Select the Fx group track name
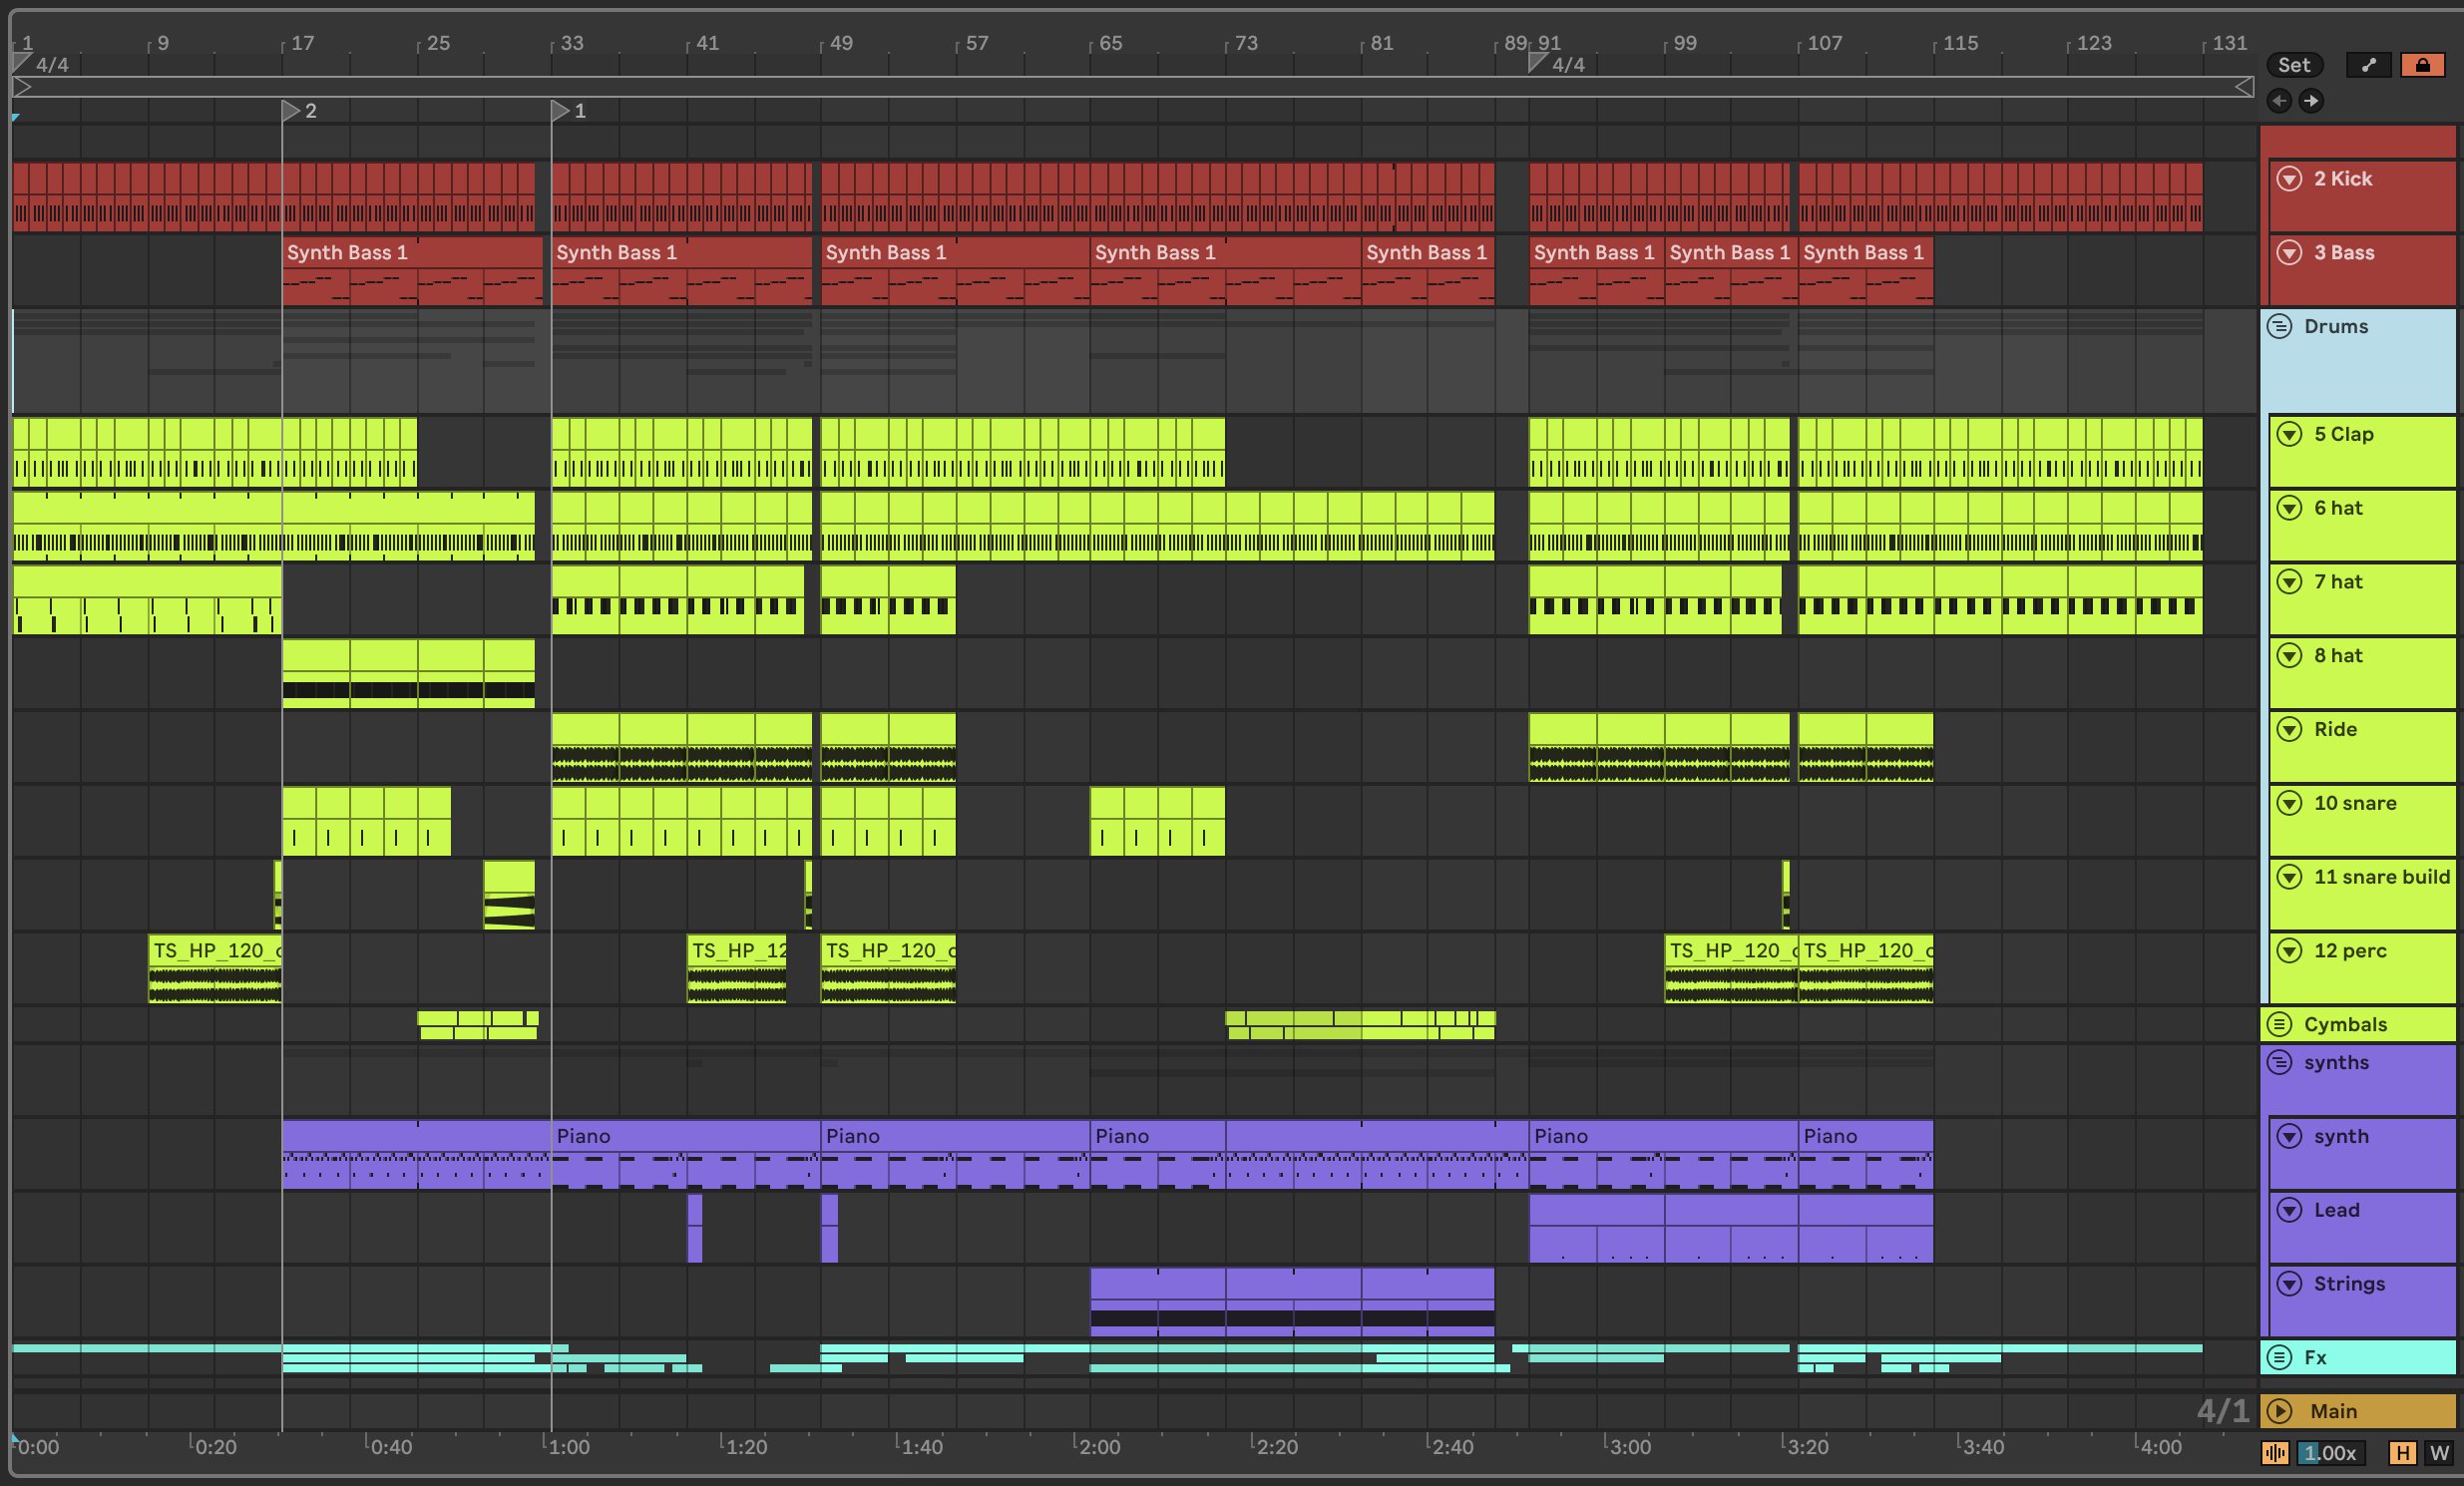The image size is (2464, 1486). 2315,1357
